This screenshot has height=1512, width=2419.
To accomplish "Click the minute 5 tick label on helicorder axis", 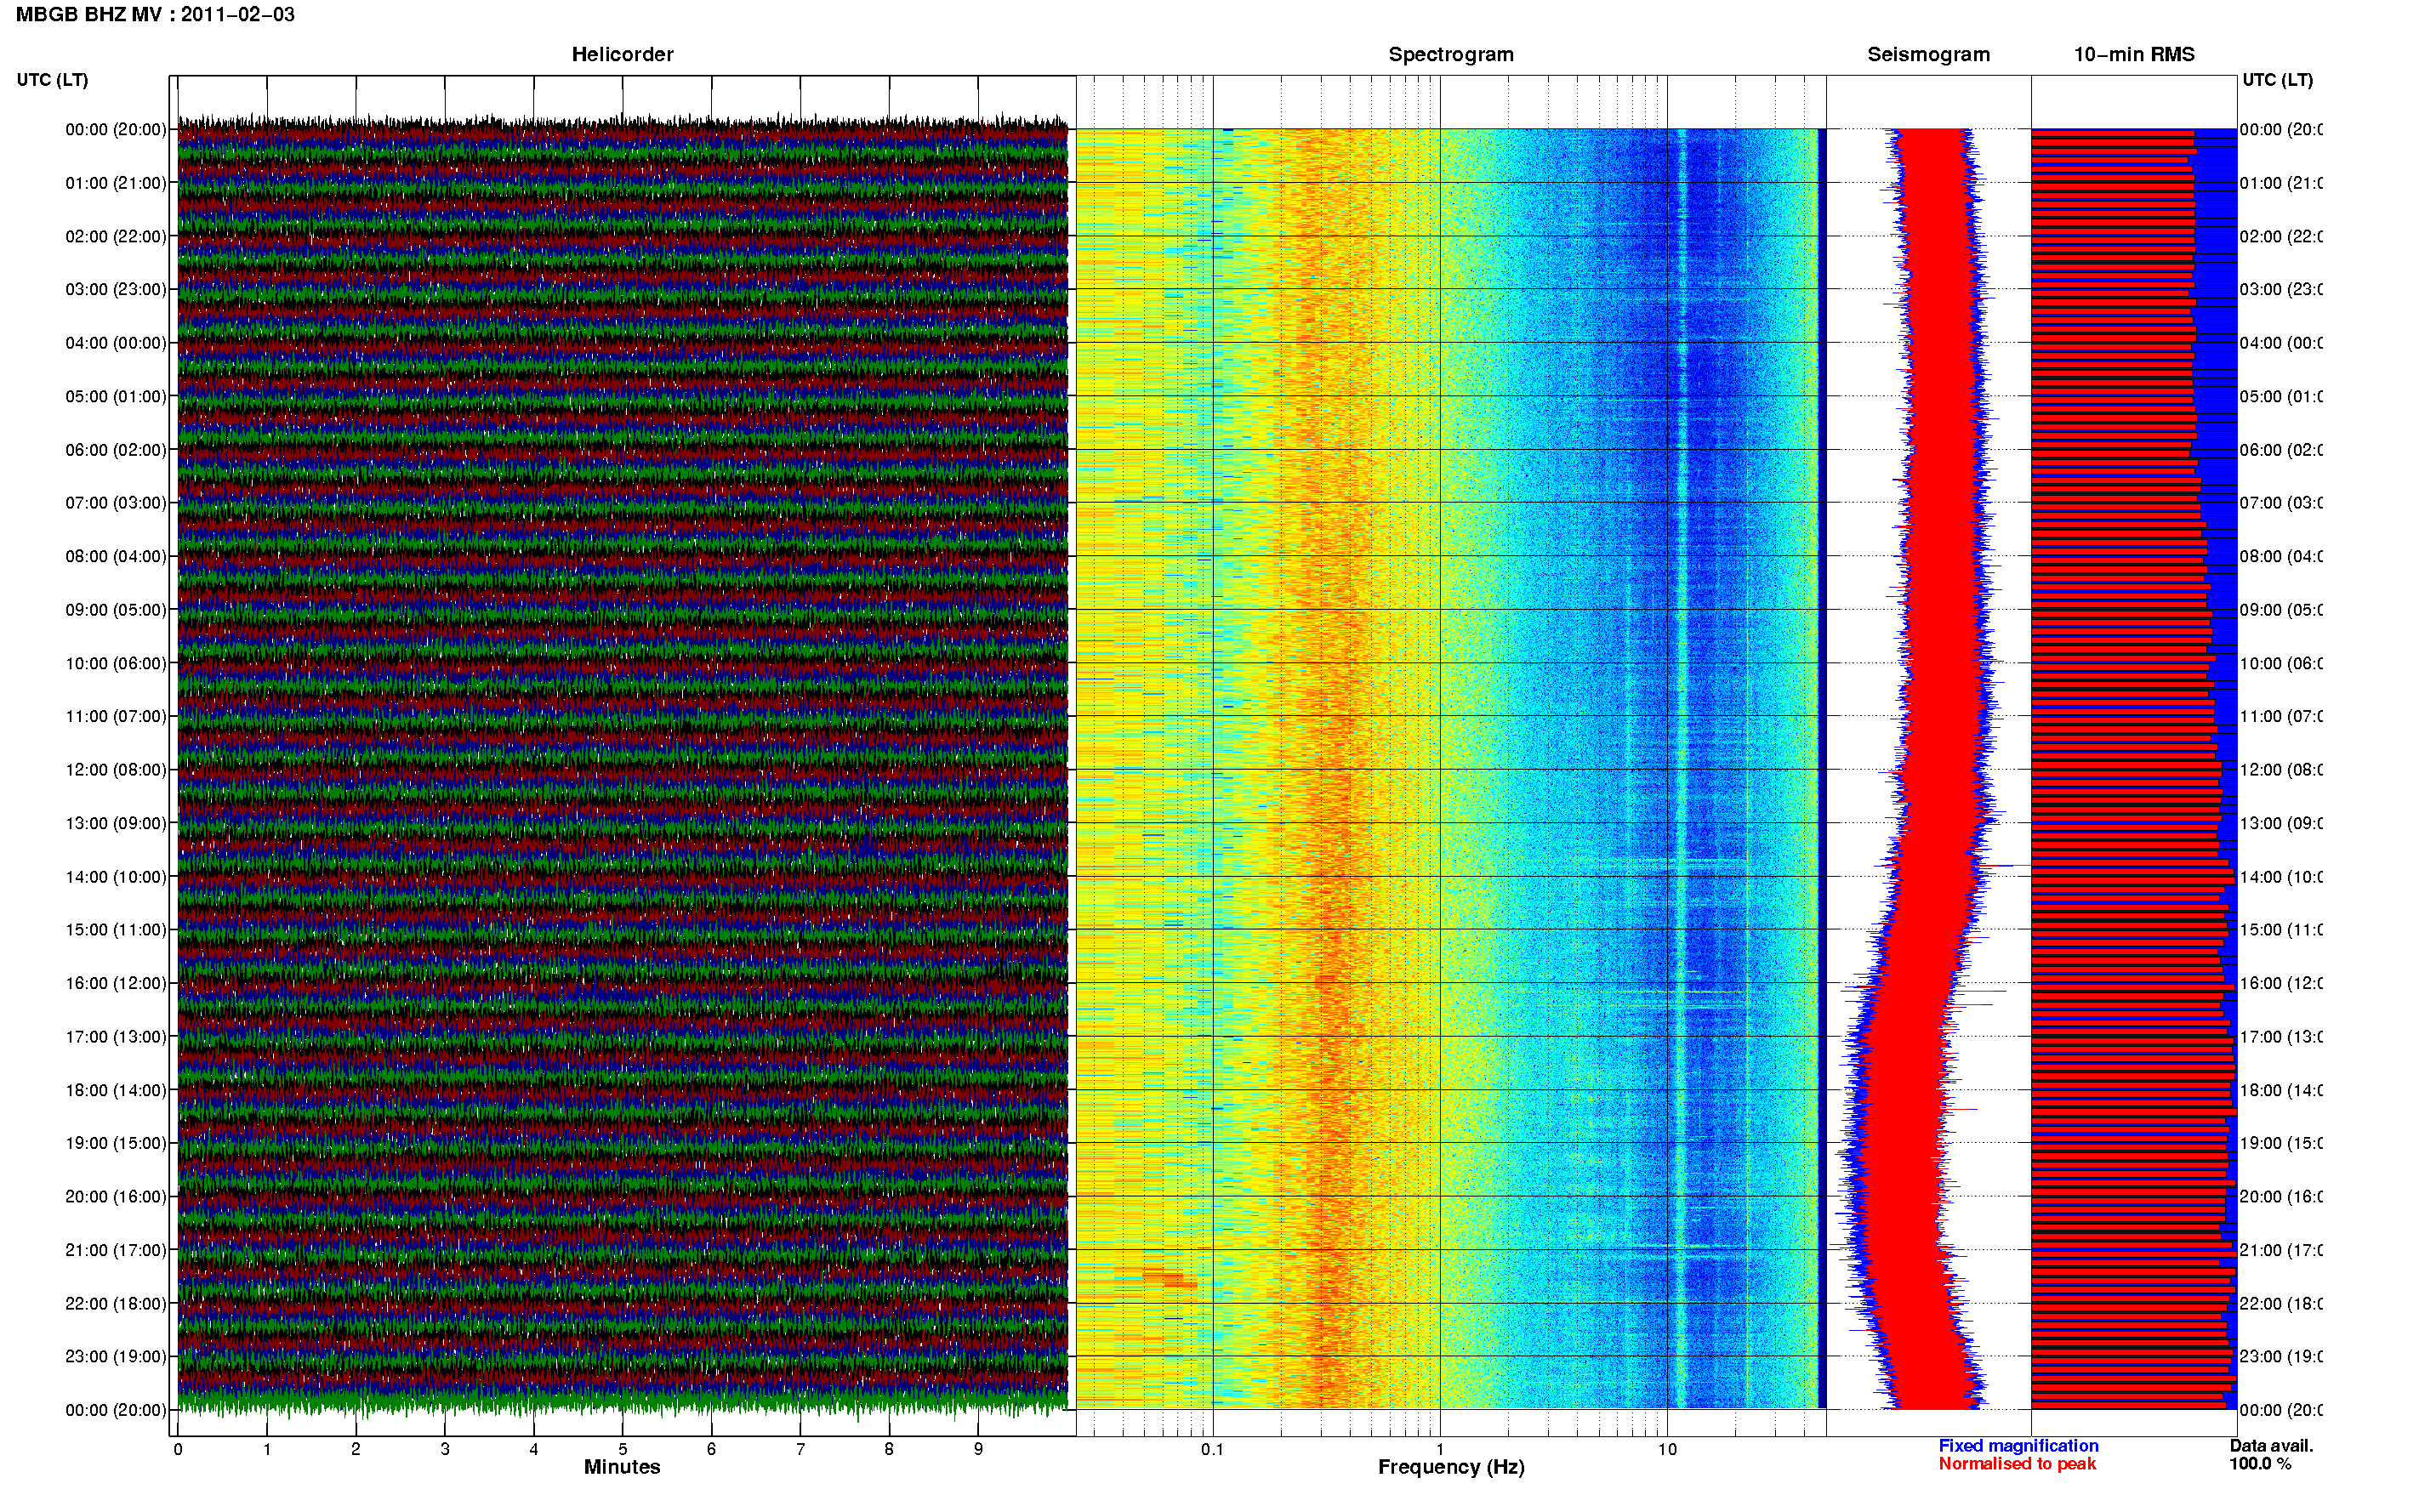I will coord(622,1449).
